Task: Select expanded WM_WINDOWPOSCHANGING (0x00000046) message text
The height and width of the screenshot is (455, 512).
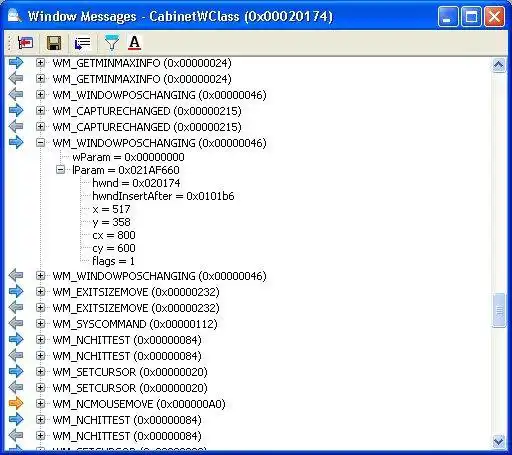Action: click(x=160, y=143)
